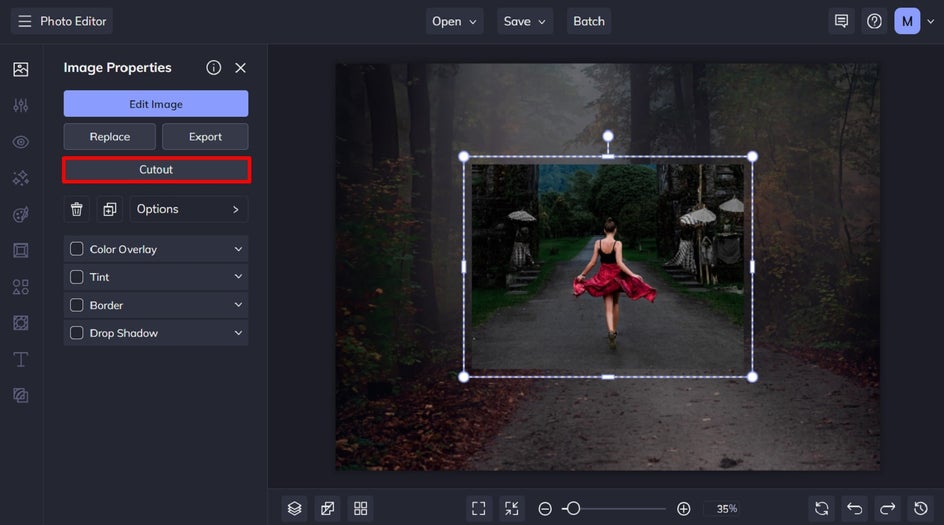Screen dimensions: 944x525
Task: Click the zoom slider handle
Action: pos(573,508)
